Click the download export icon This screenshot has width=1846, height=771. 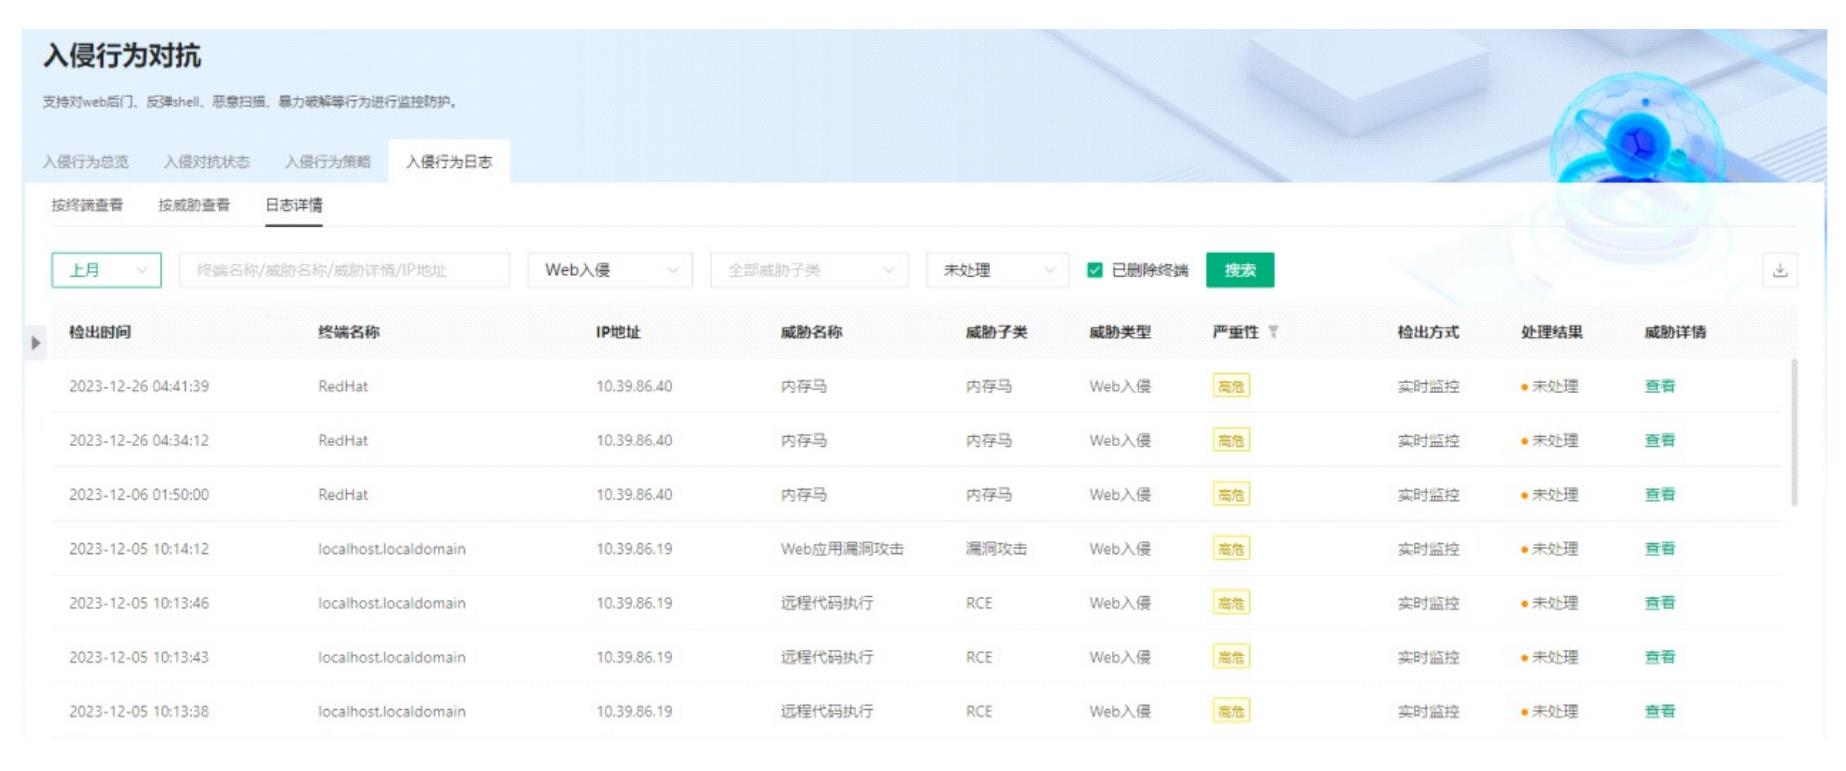tap(1779, 270)
